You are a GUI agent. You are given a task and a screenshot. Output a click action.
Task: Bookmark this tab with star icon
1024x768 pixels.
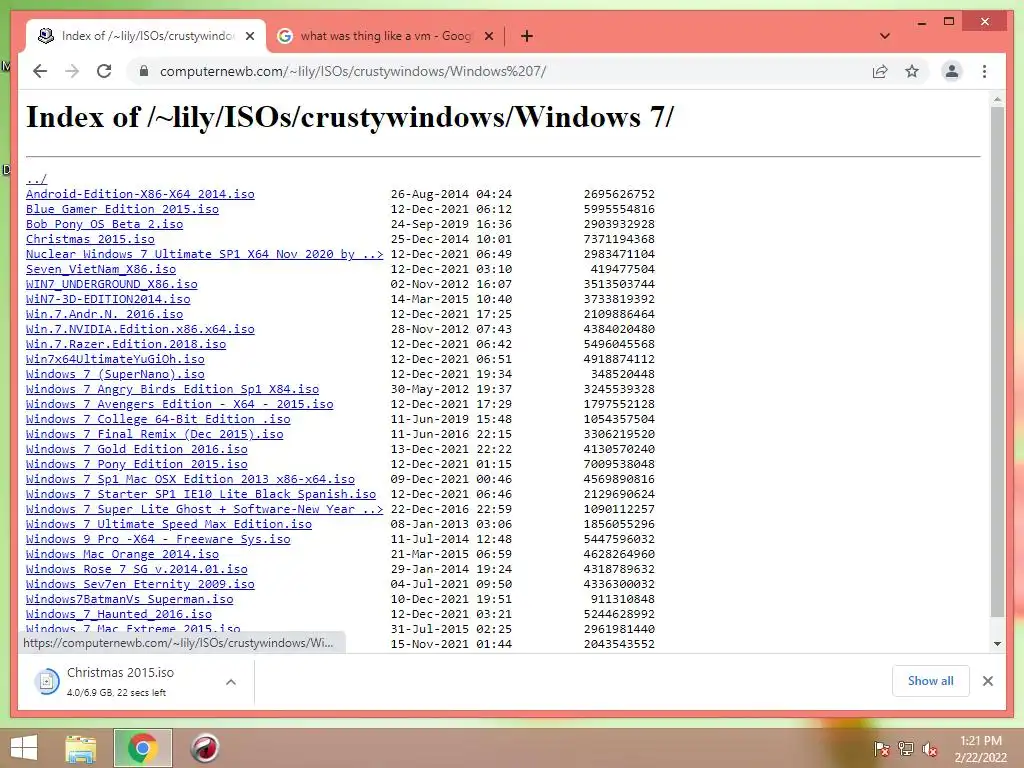click(912, 71)
